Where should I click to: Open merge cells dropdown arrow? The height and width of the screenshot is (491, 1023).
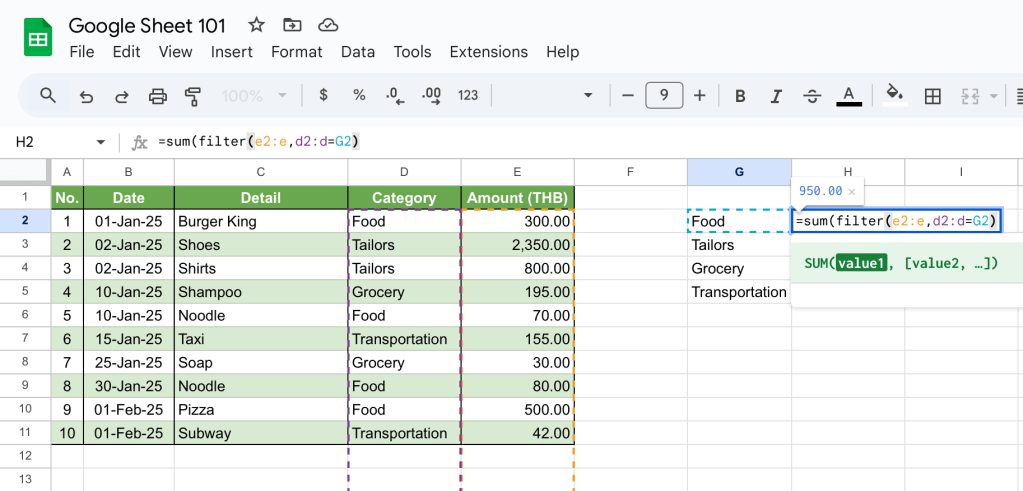(x=994, y=97)
